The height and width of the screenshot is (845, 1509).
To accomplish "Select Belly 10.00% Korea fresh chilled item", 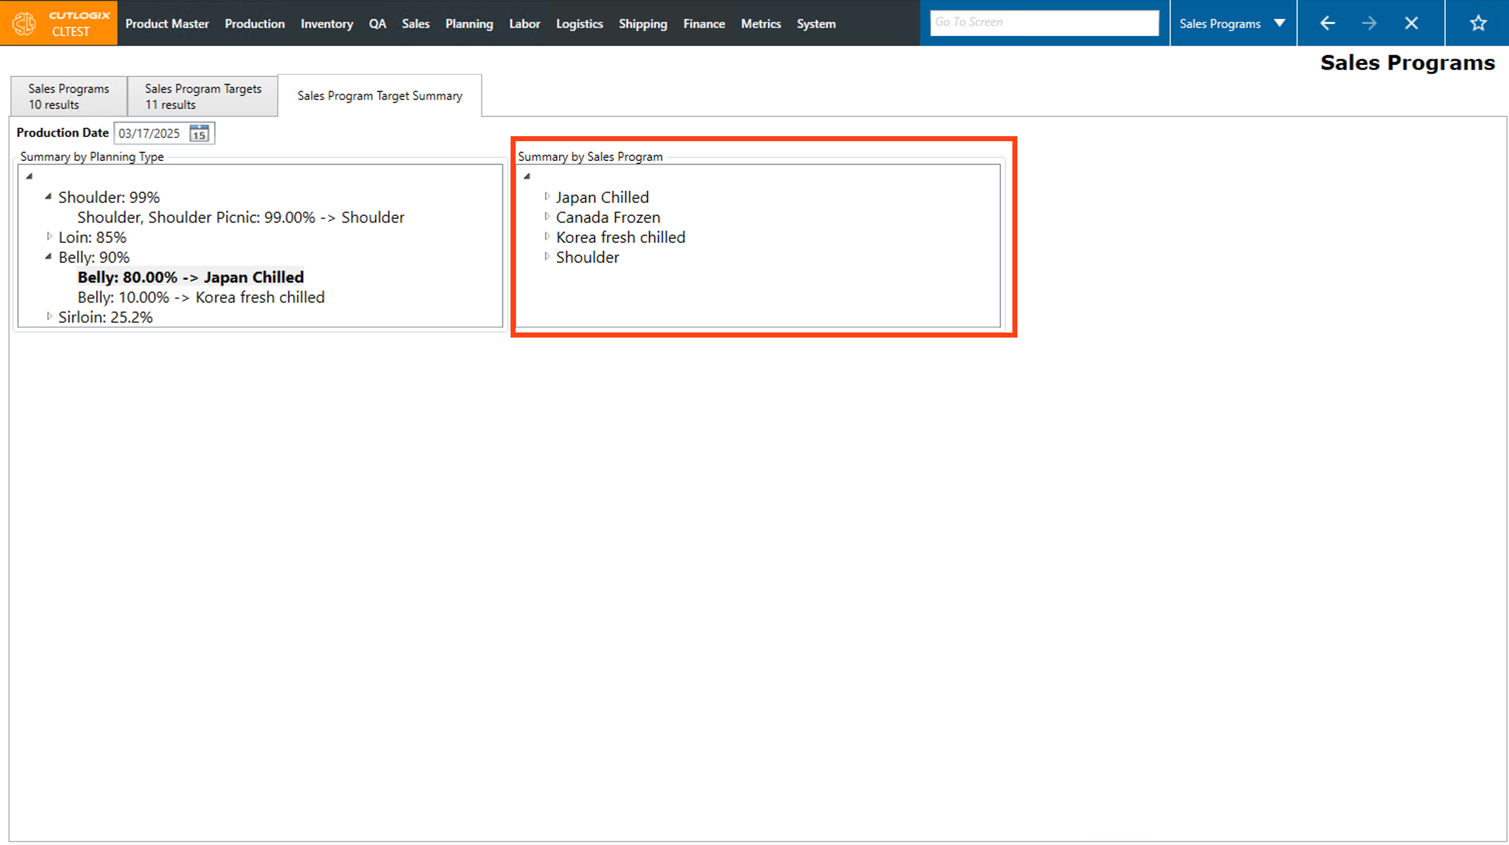I will click(x=201, y=297).
